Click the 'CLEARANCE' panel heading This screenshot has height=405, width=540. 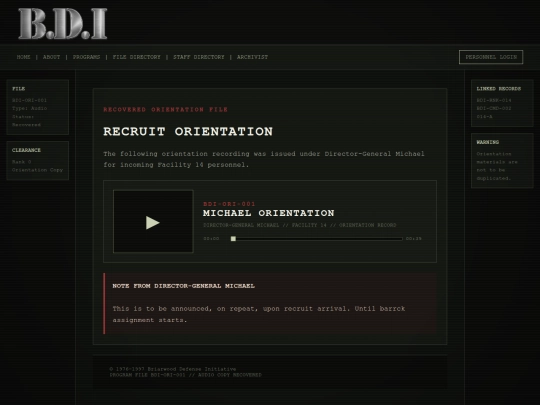(26, 150)
